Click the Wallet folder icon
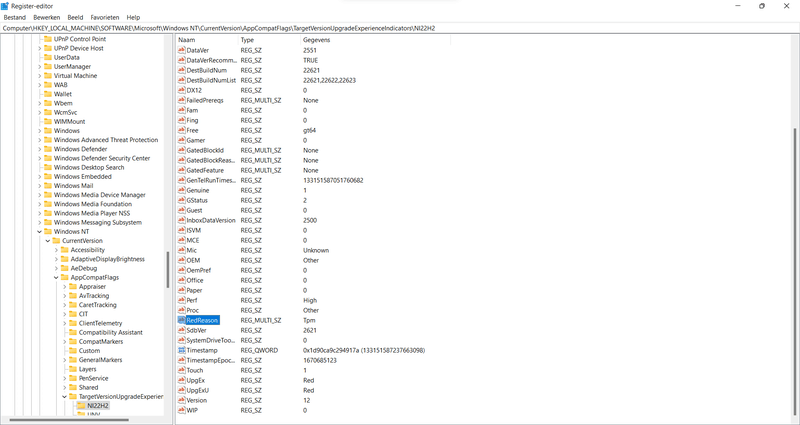The width and height of the screenshot is (800, 425). [x=48, y=94]
